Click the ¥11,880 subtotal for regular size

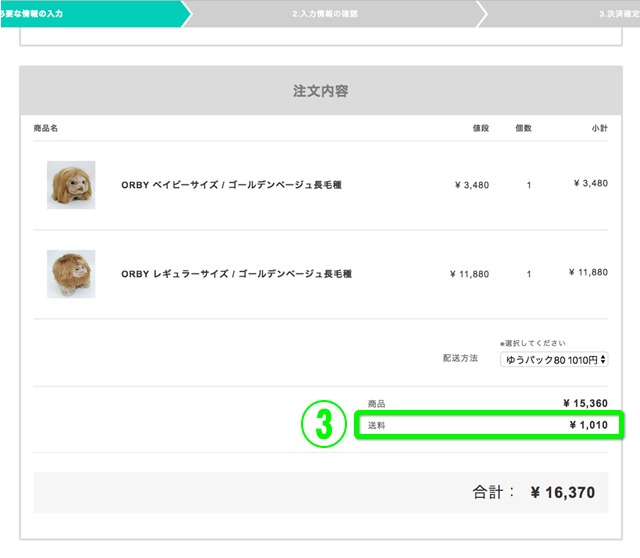tap(588, 272)
